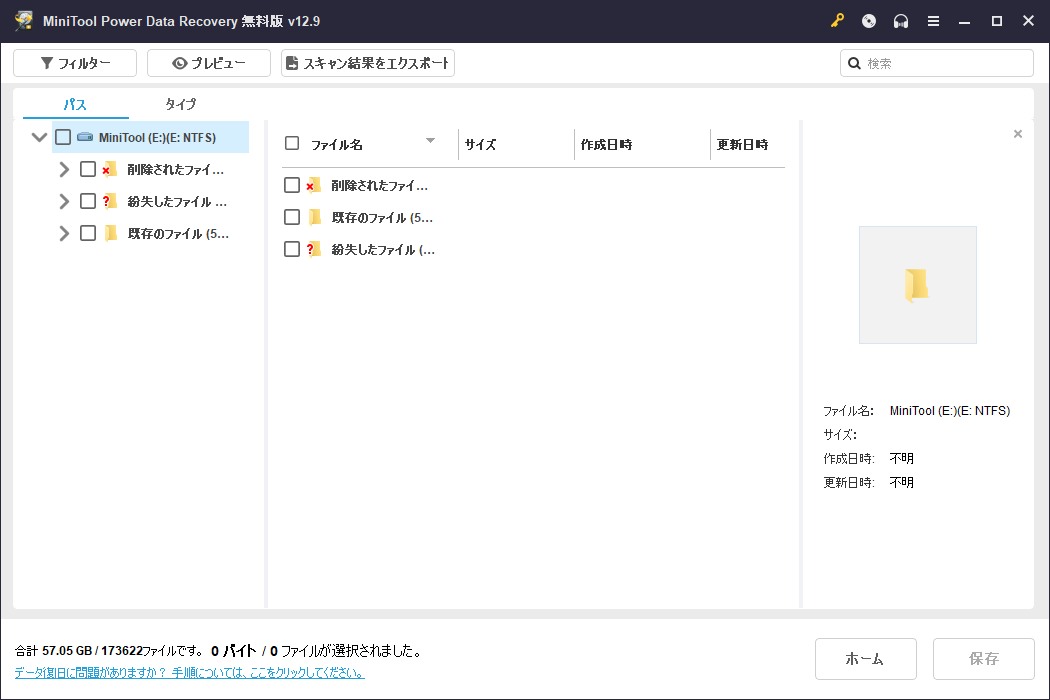Open the hamburger menu icon

click(x=933, y=21)
